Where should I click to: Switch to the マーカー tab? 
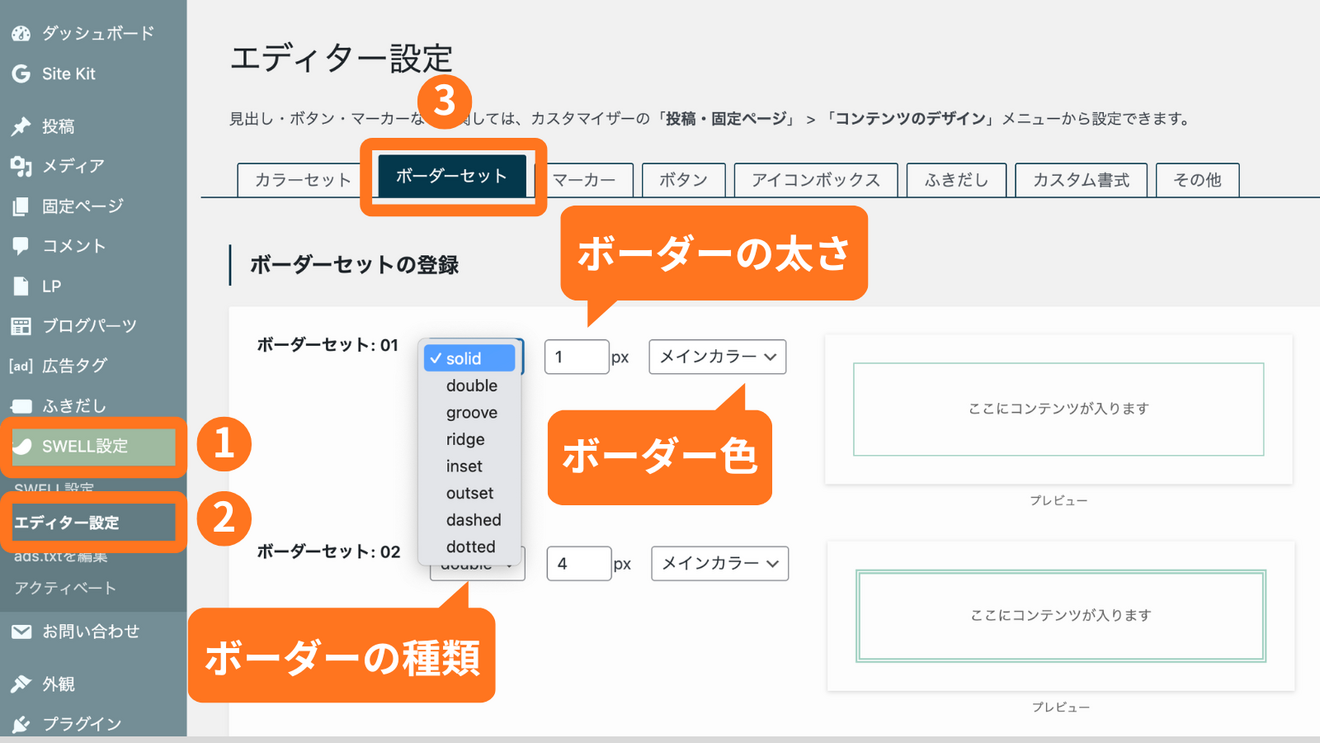point(584,180)
